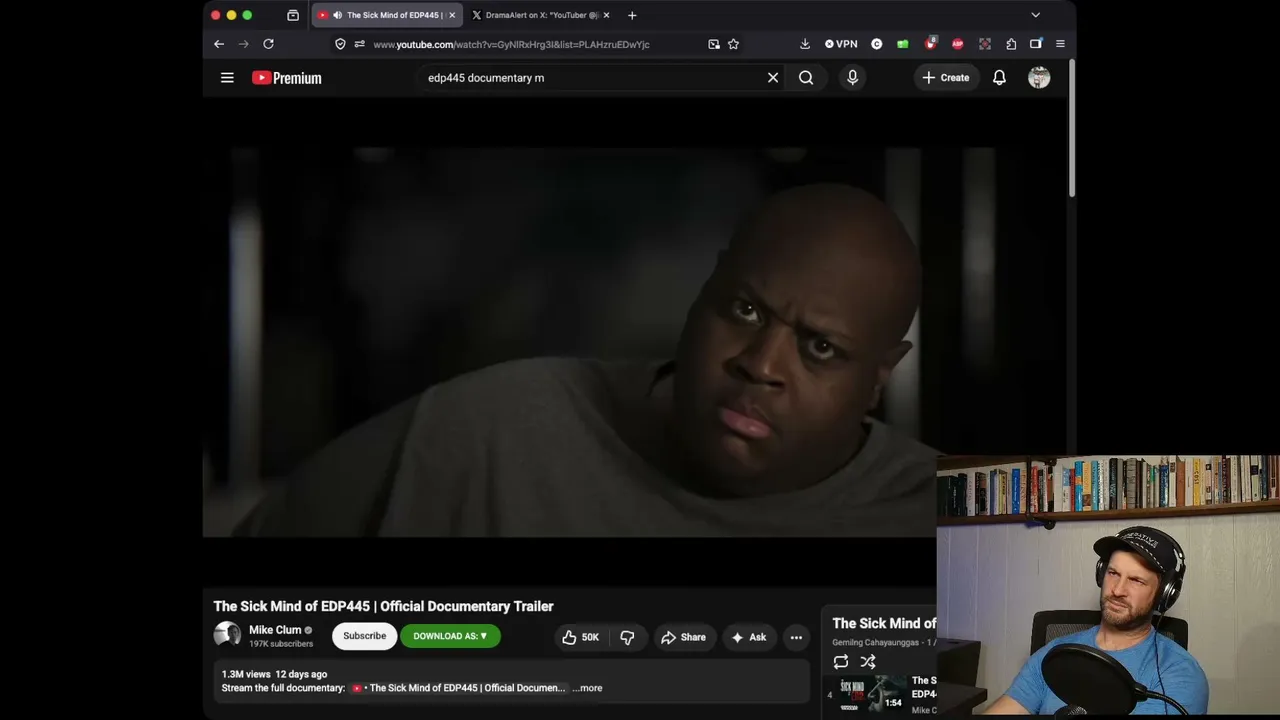Bookmark this page with the star
1280x720 pixels.
coord(733,44)
